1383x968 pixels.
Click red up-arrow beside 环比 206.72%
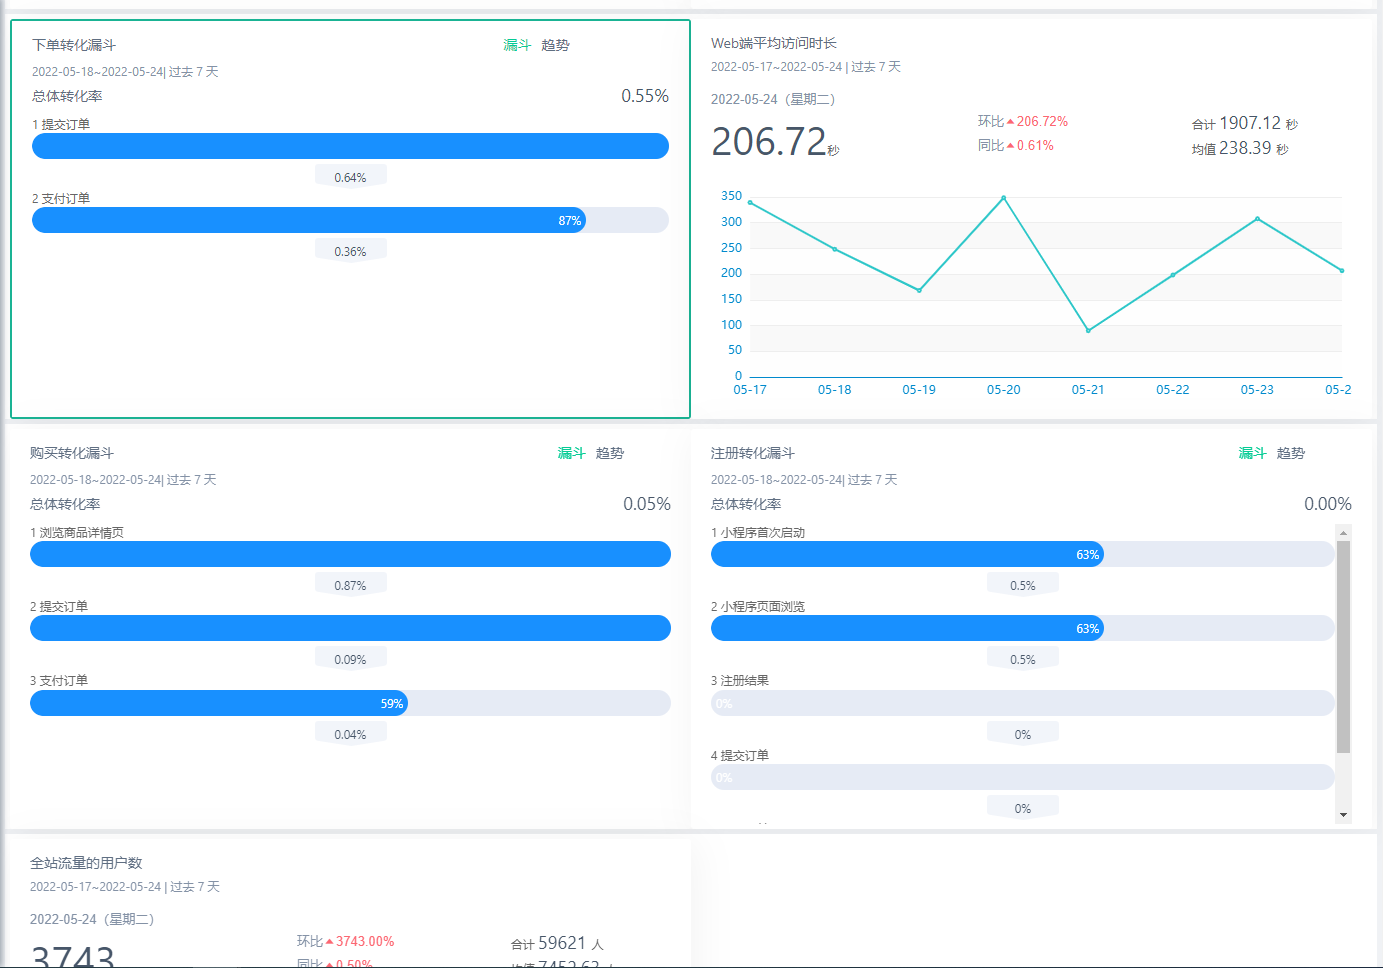coord(1010,122)
